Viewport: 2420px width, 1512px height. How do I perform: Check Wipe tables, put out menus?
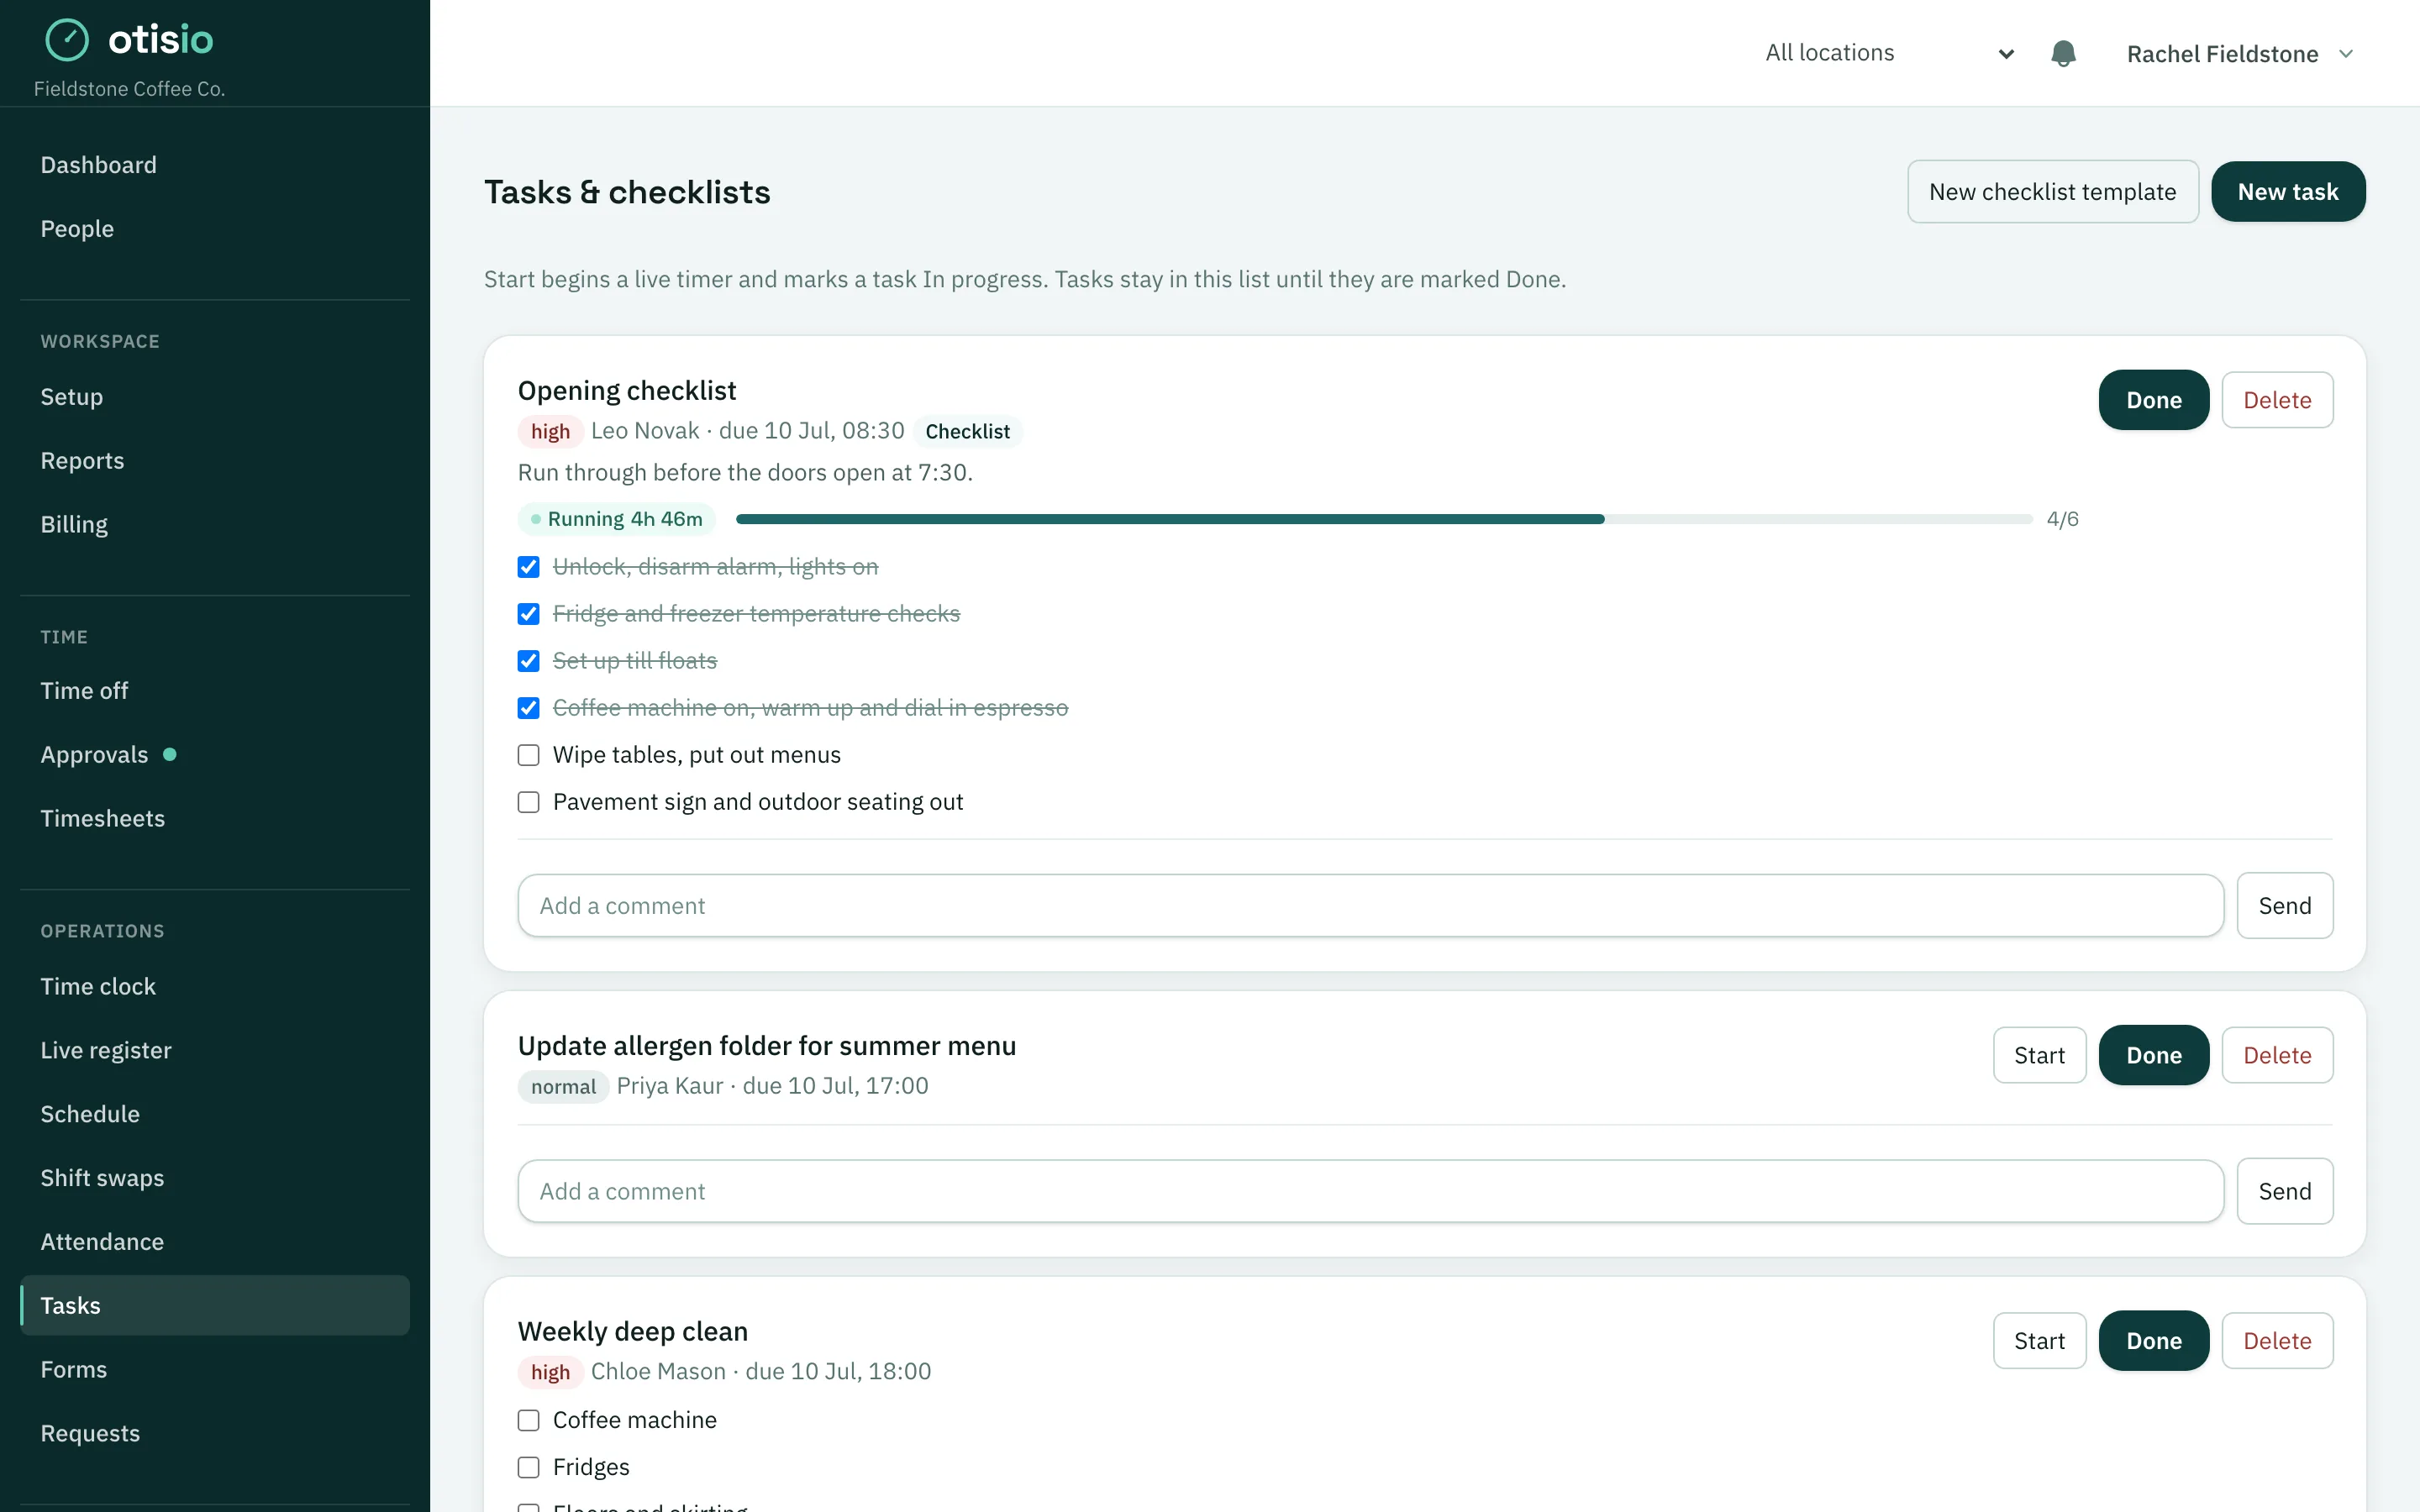pyautogui.click(x=529, y=755)
